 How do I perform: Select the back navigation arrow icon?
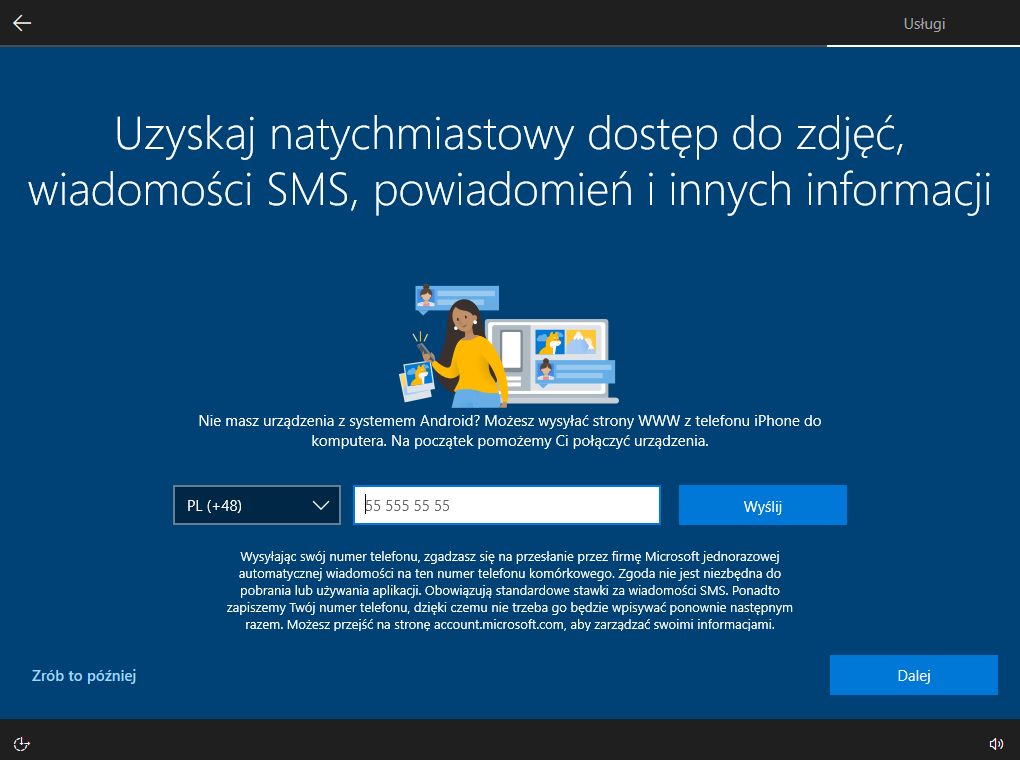pos(21,22)
